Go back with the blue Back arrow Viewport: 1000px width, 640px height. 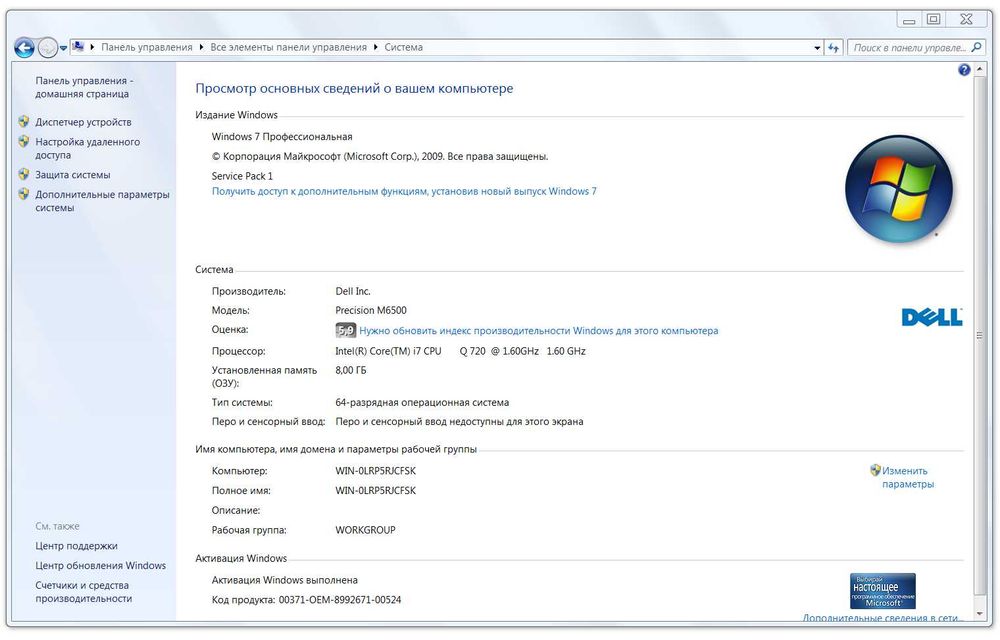pyautogui.click(x=24, y=47)
